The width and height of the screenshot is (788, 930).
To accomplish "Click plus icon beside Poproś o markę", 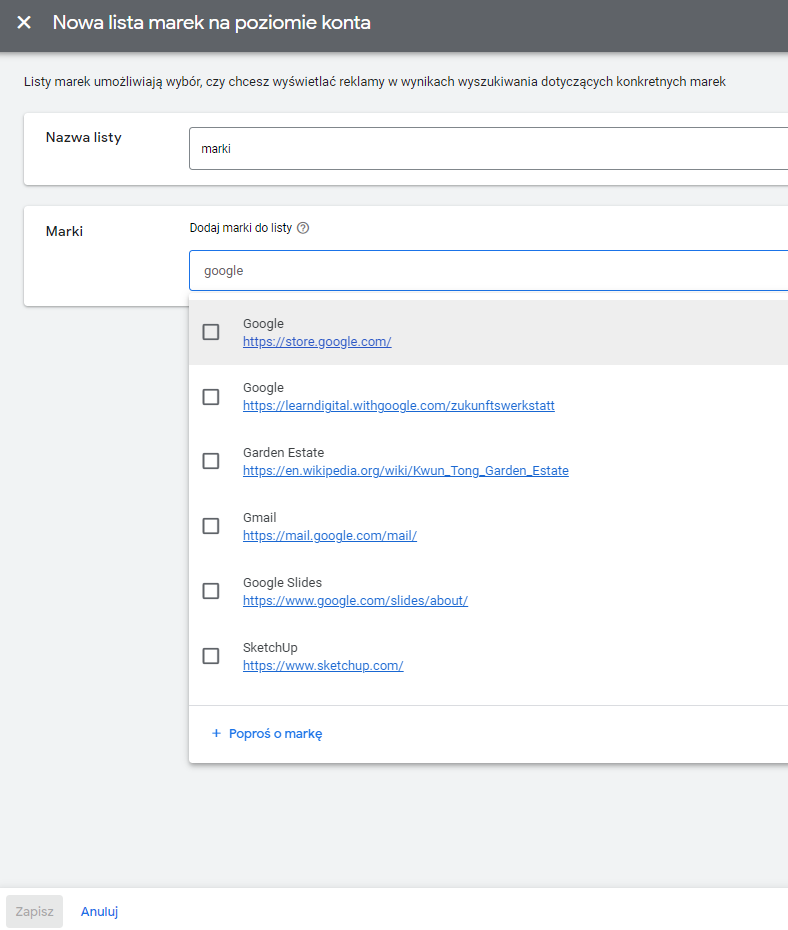I will (x=216, y=734).
